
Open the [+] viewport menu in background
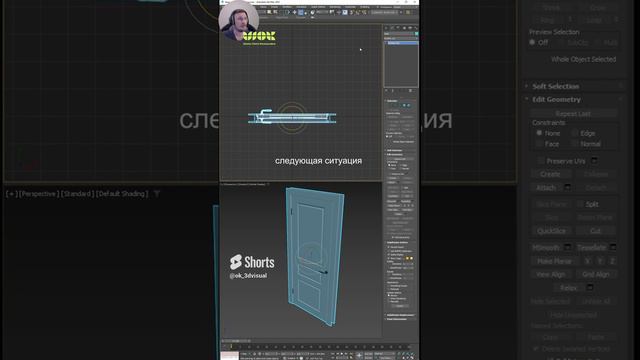click(12, 194)
